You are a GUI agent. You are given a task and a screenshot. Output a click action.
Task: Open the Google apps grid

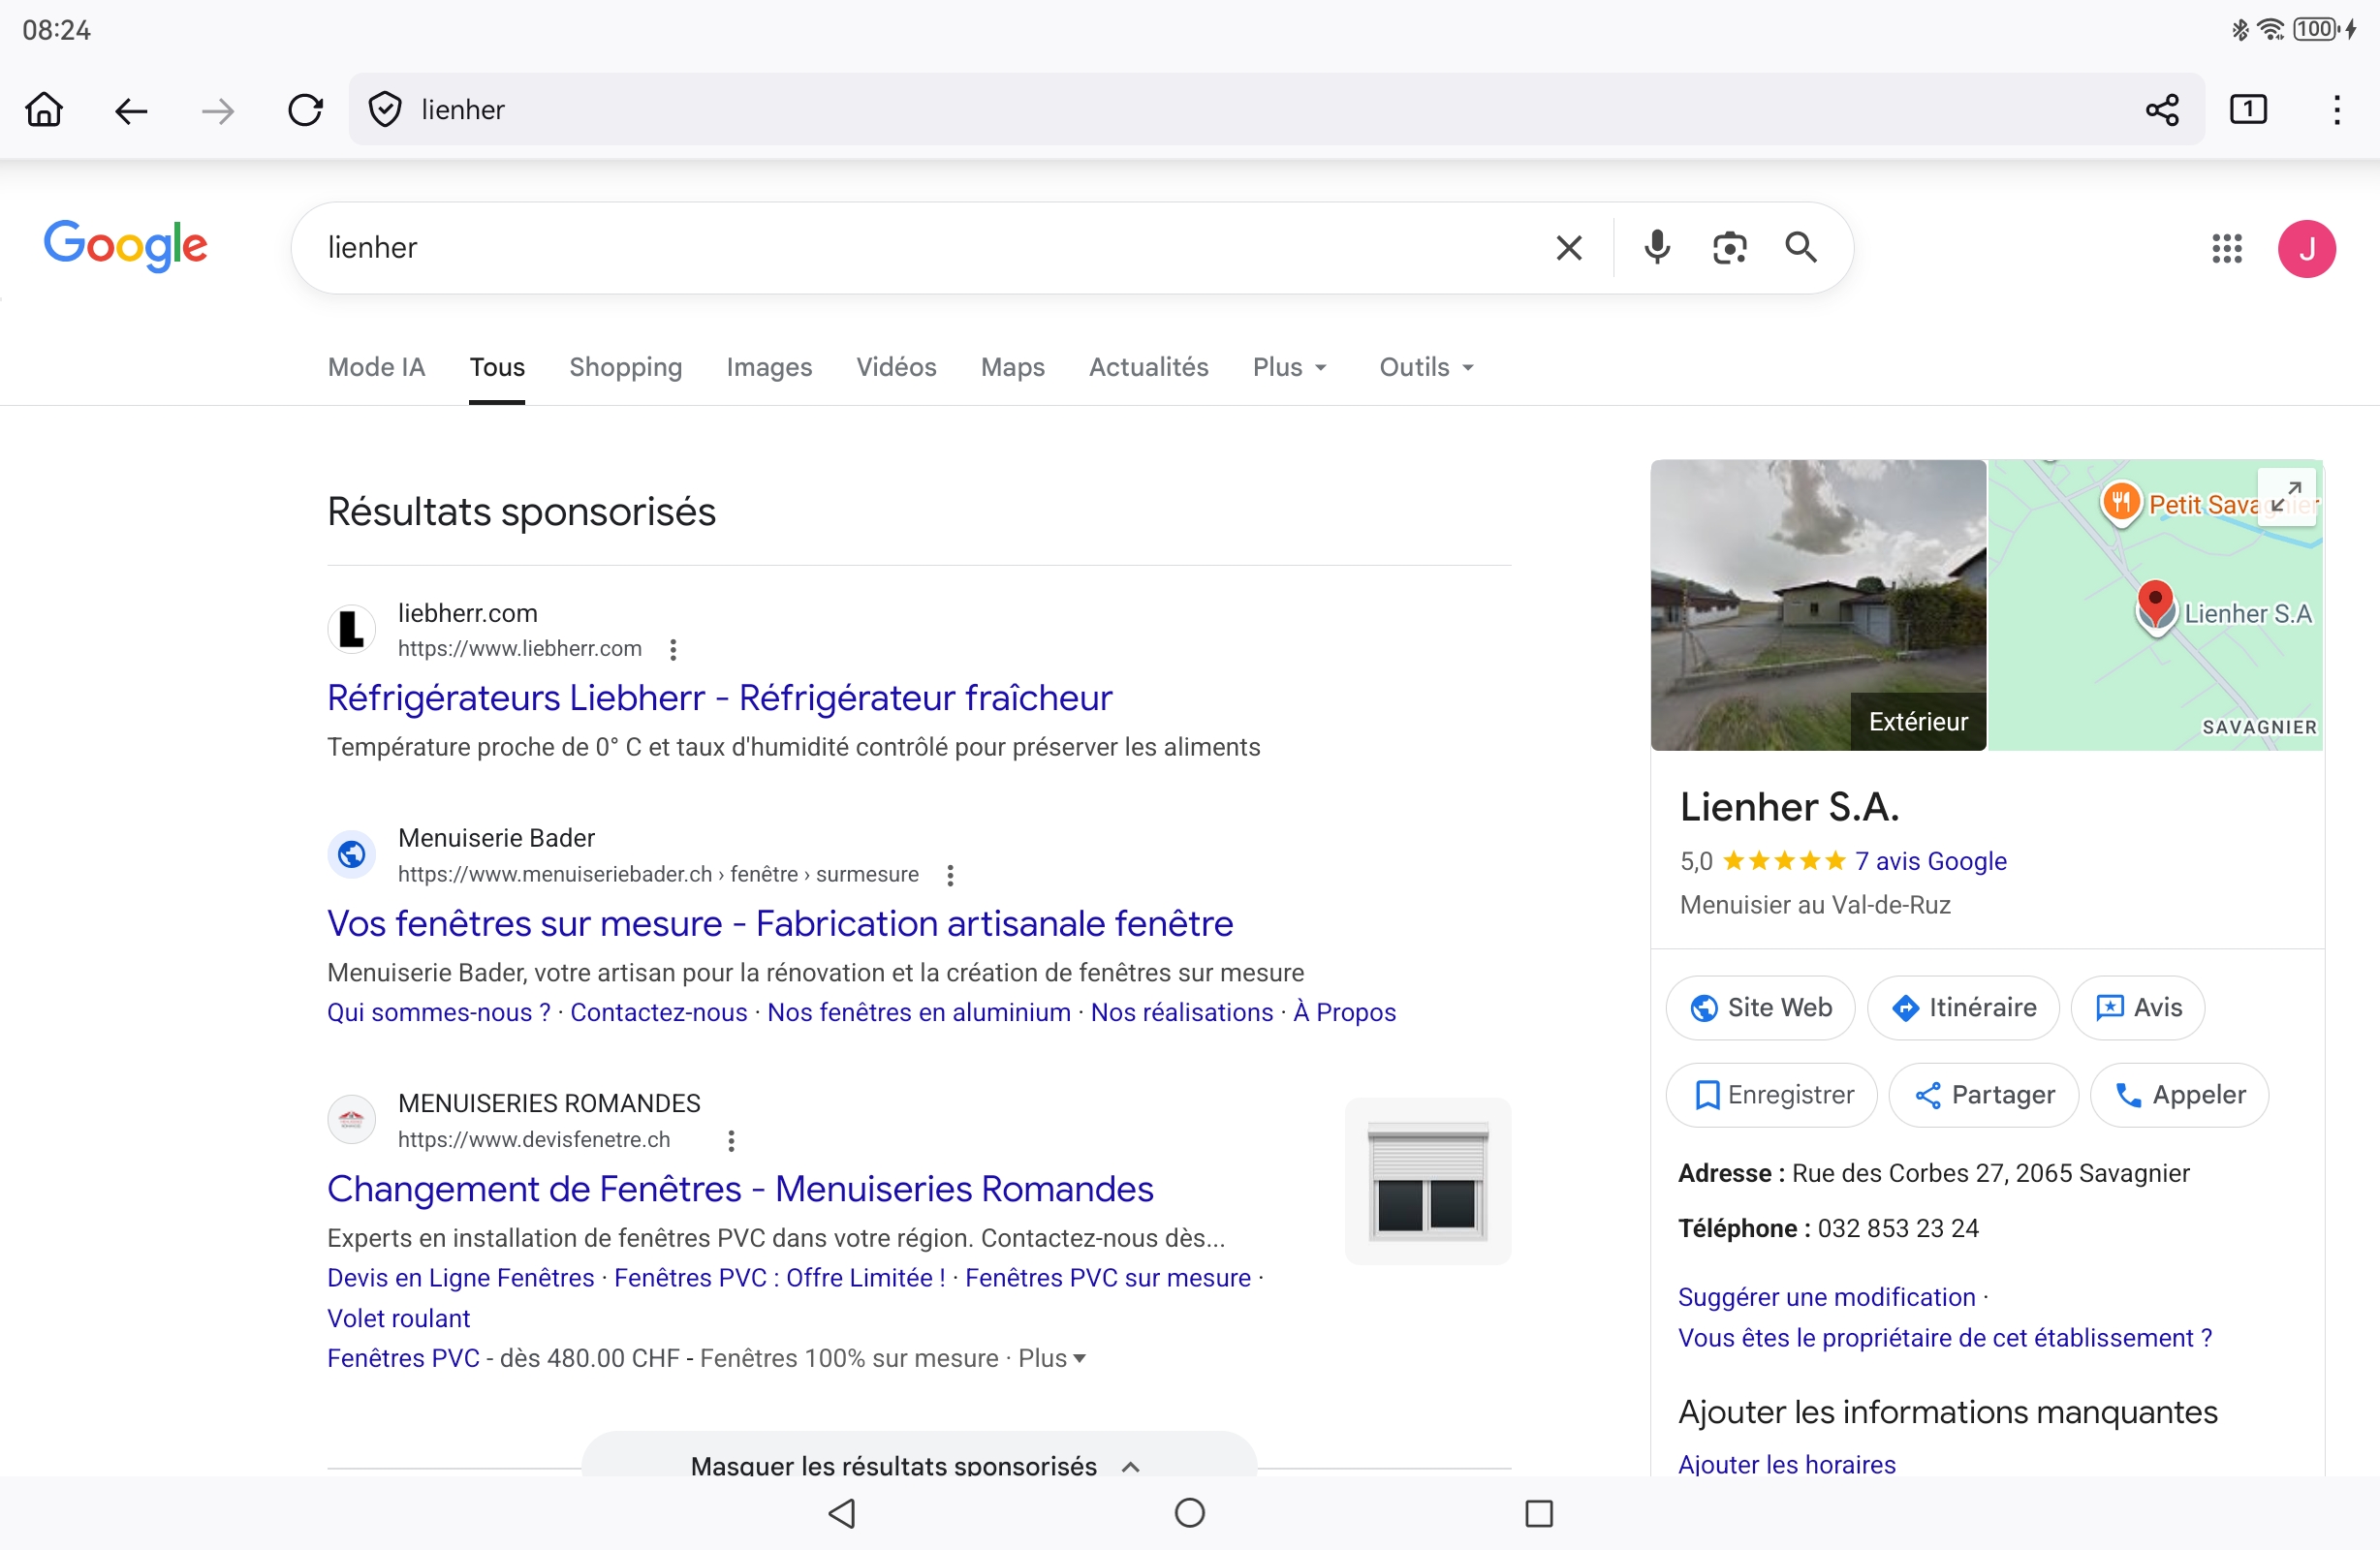[2226, 248]
